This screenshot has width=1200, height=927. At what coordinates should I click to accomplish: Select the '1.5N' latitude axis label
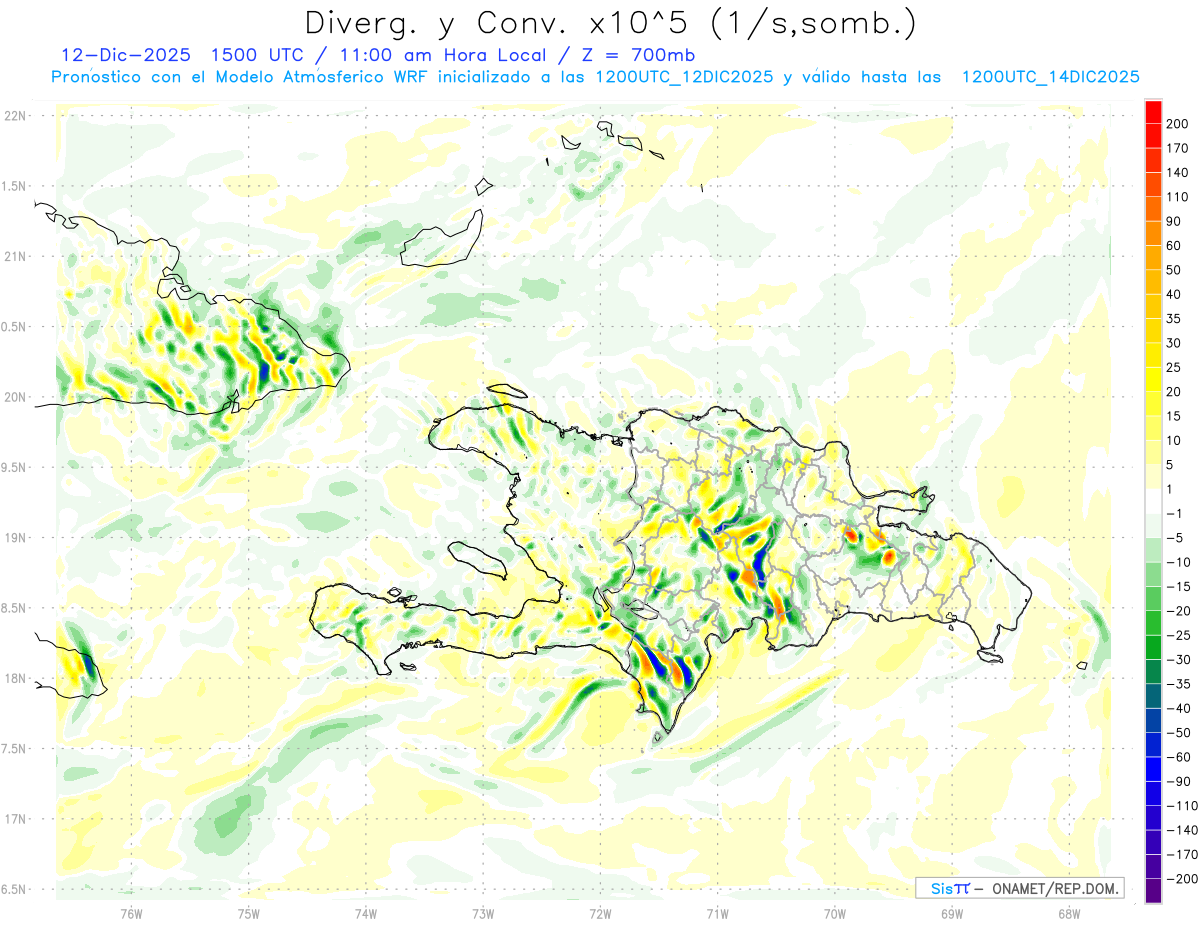(15, 186)
